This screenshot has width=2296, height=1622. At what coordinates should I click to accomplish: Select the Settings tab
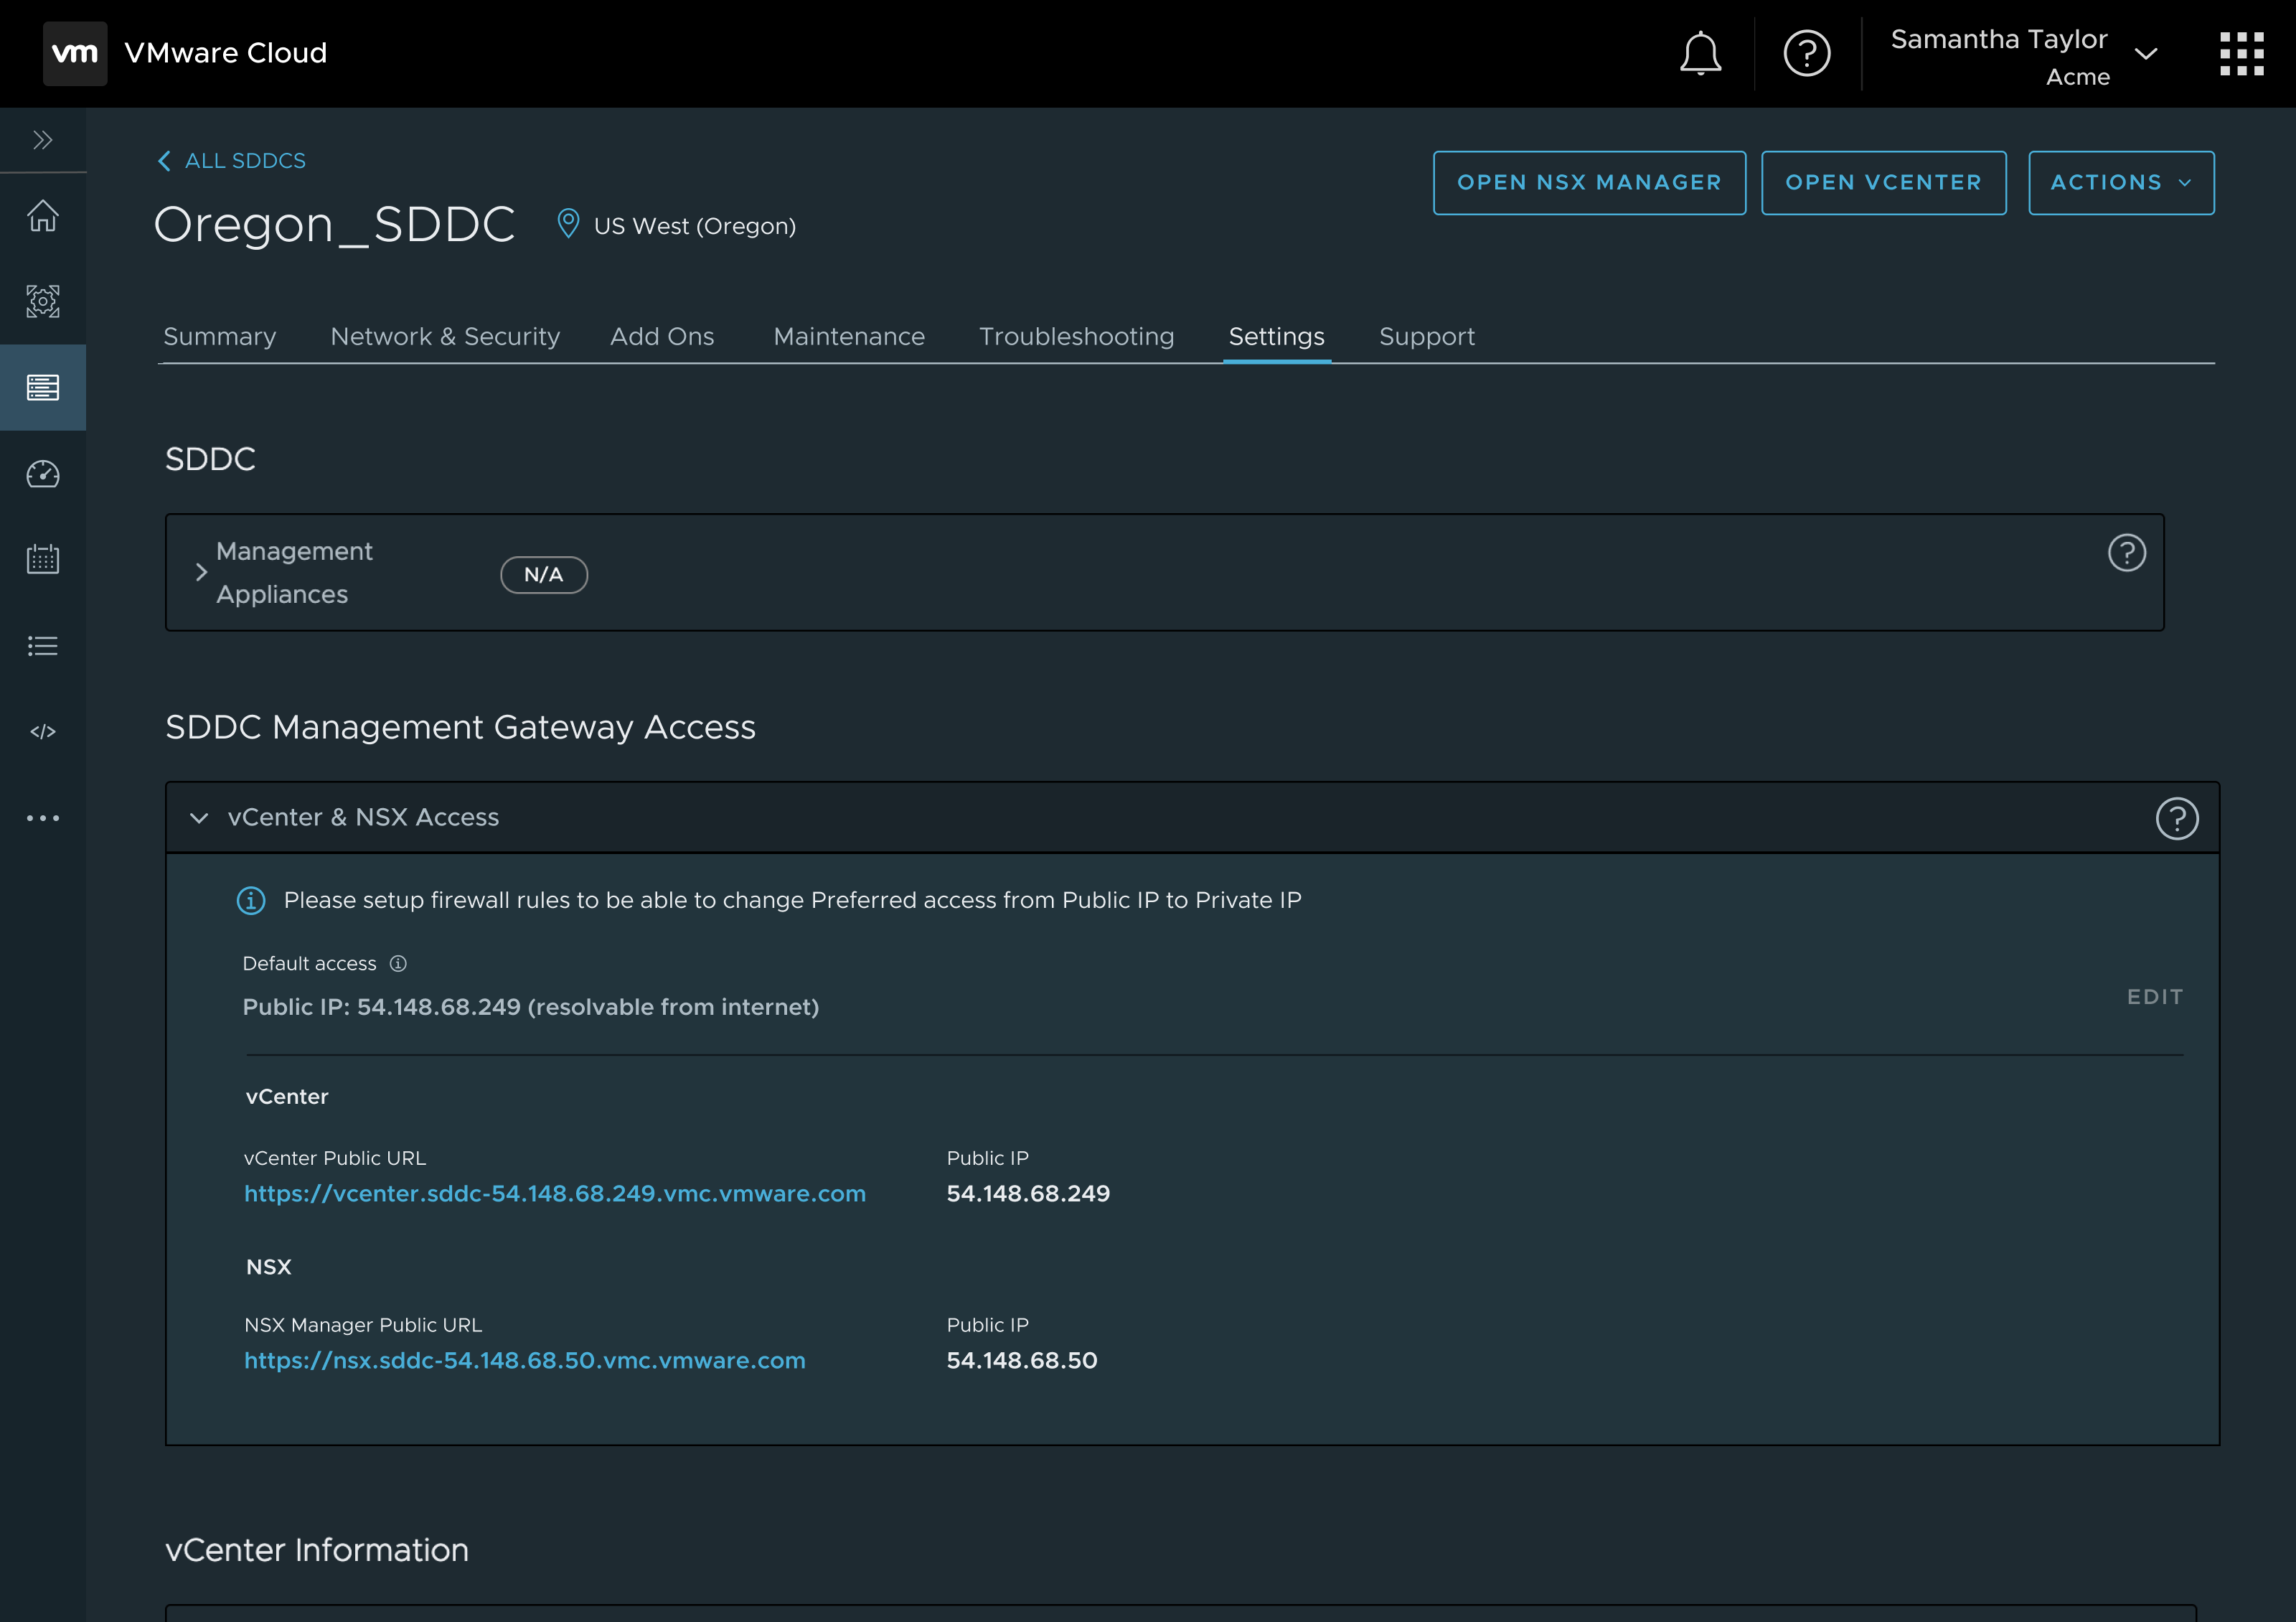[x=1276, y=337]
